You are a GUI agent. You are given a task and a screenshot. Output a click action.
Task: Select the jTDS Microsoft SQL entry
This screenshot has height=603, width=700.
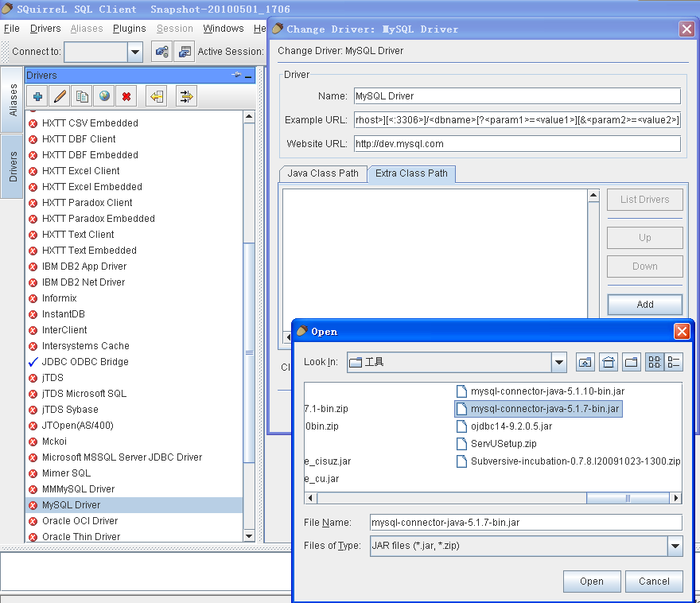(x=134, y=394)
